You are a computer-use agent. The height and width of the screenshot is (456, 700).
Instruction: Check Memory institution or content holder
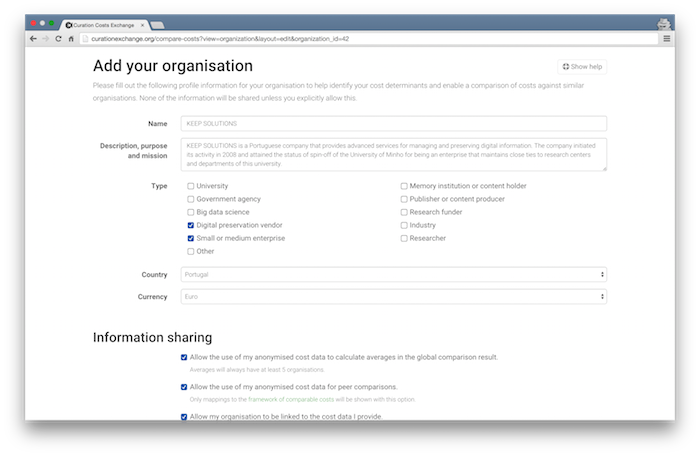pos(404,186)
